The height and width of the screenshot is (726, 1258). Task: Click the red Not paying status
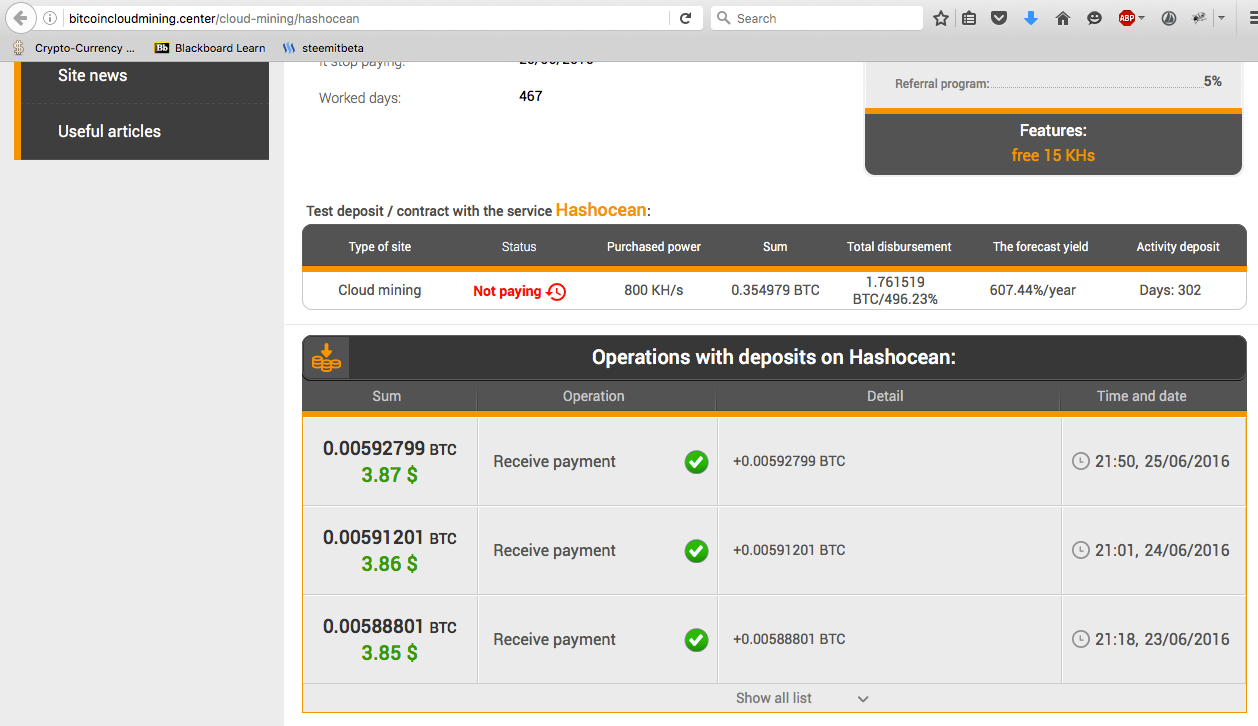tap(507, 291)
